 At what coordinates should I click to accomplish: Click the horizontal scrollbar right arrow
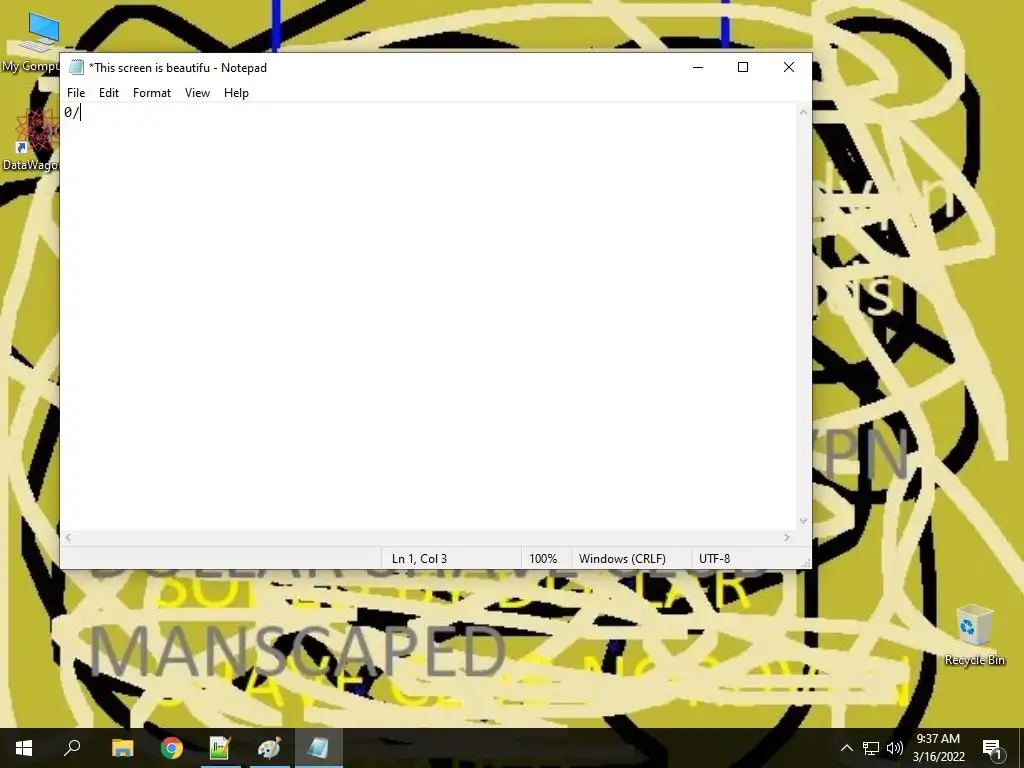(787, 537)
